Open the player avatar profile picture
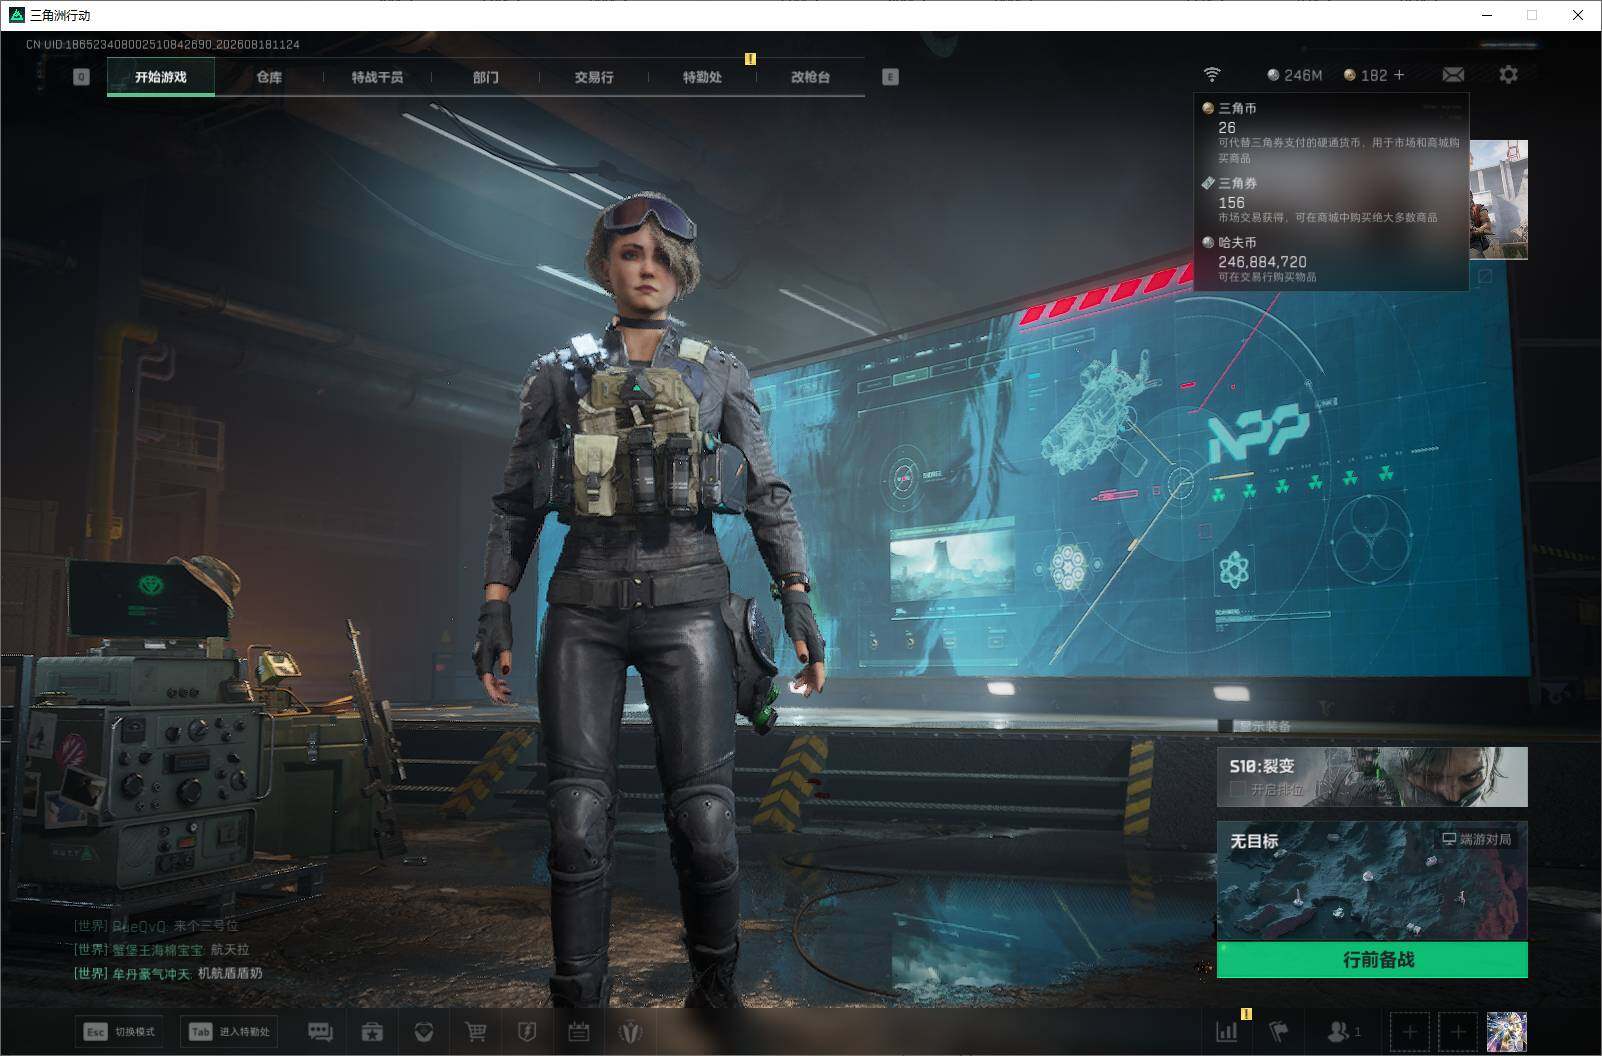This screenshot has width=1602, height=1056. point(1507,1032)
